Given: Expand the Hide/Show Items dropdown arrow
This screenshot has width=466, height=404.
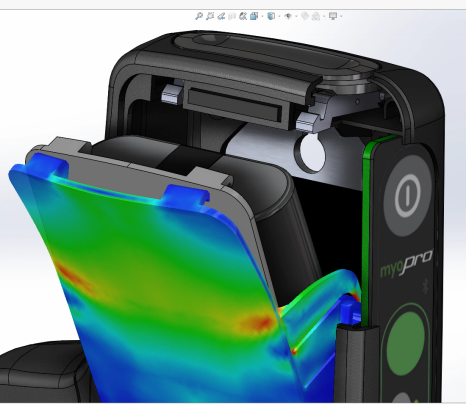Looking at the screenshot, I should click(296, 16).
